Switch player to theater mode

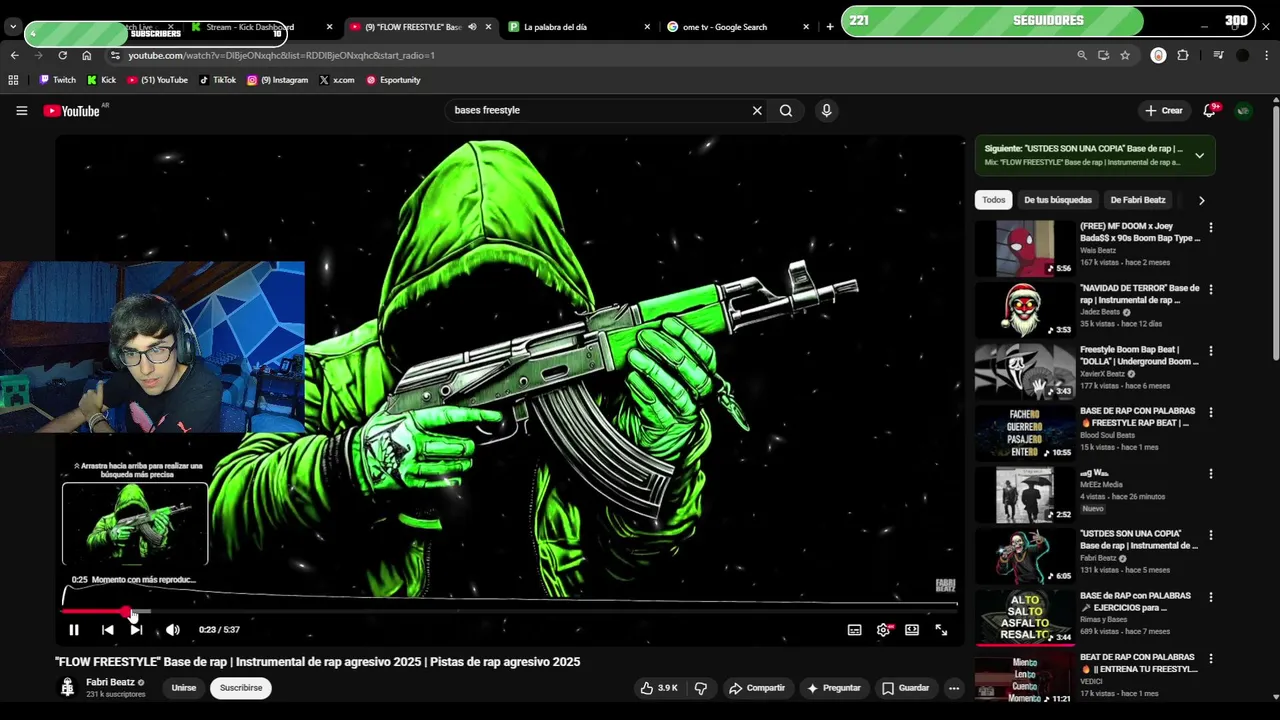[912, 630]
